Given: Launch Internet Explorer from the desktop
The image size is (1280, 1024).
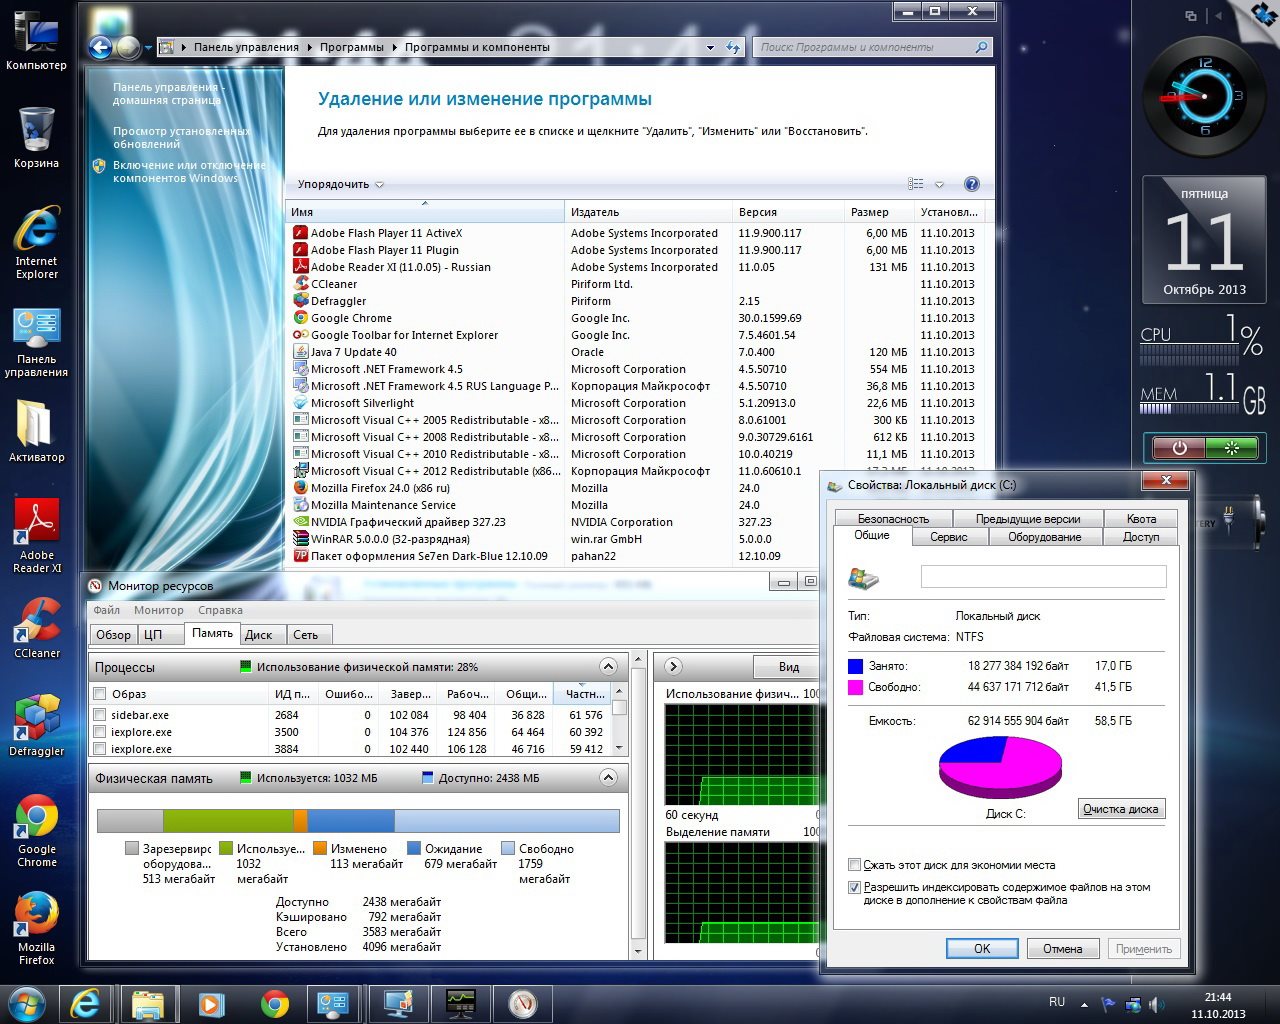Looking at the screenshot, I should [x=36, y=243].
